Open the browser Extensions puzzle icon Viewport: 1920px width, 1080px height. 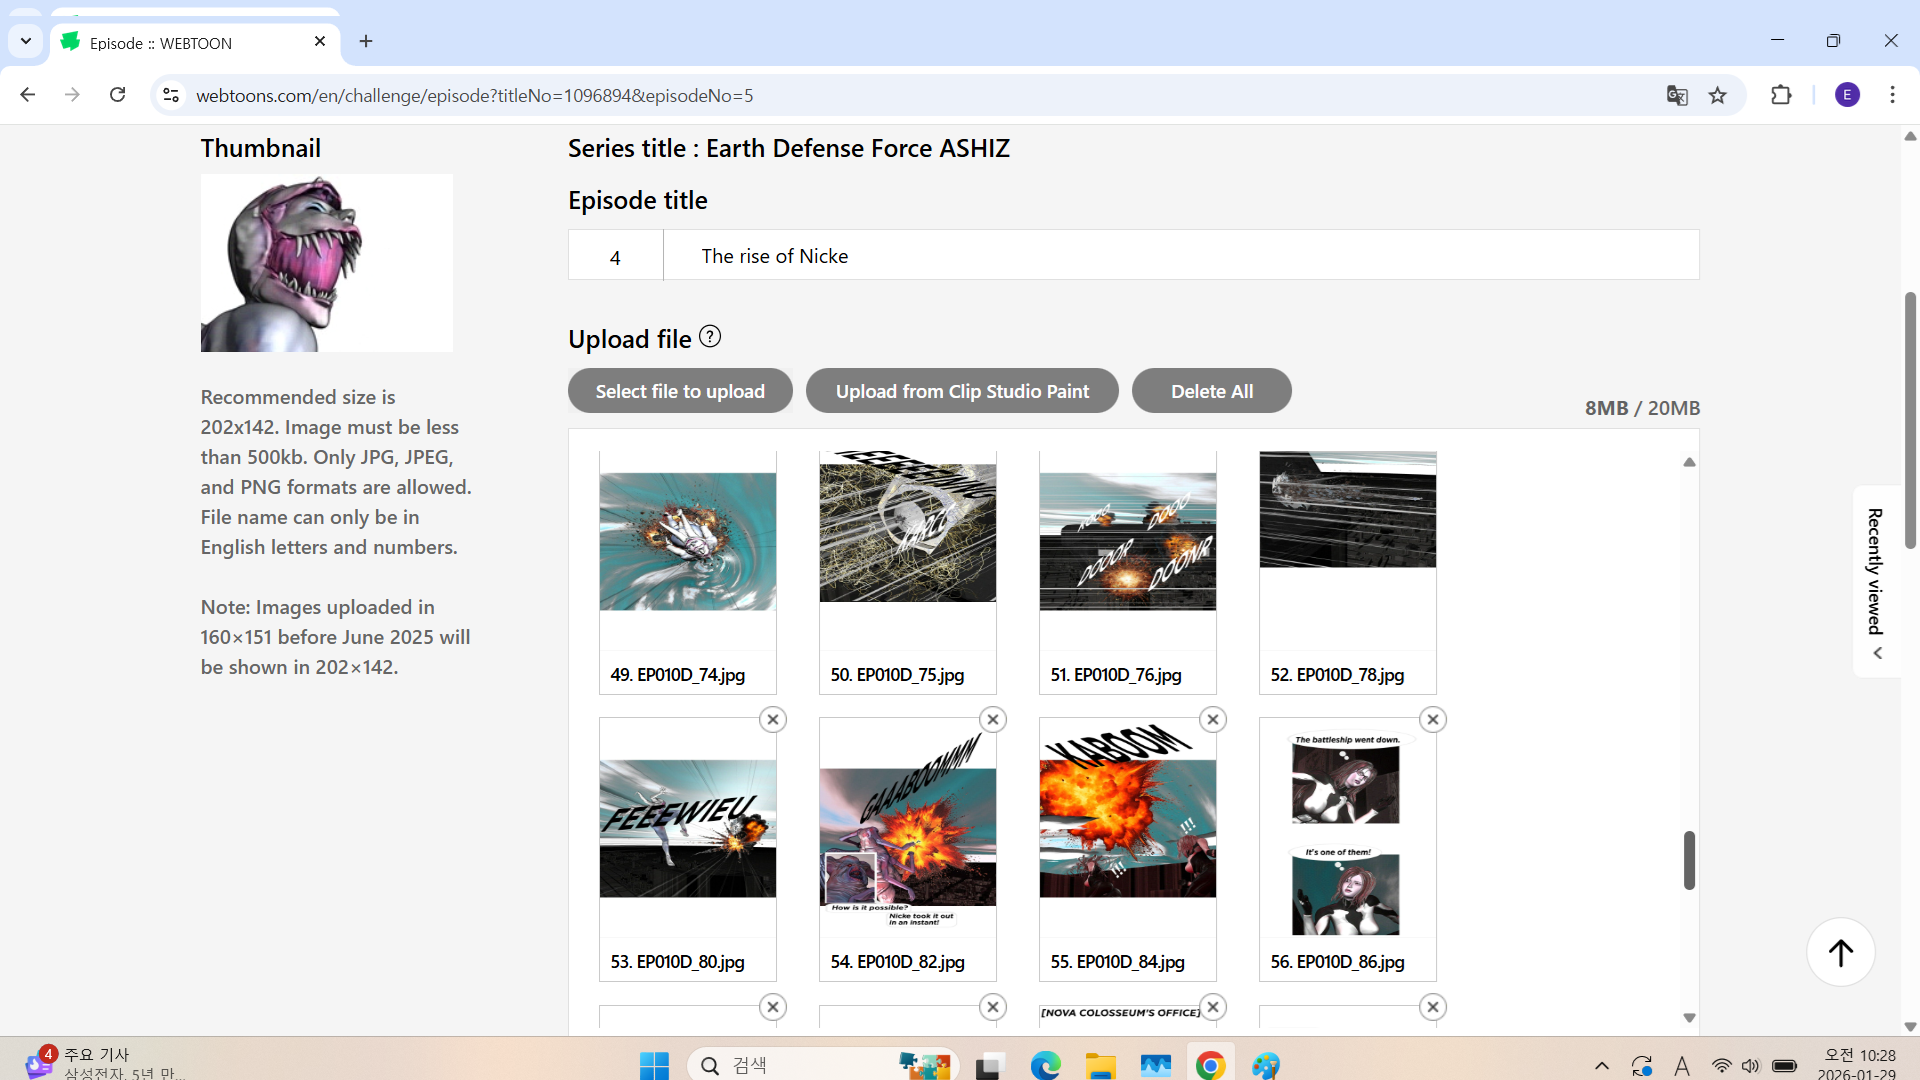pyautogui.click(x=1781, y=96)
